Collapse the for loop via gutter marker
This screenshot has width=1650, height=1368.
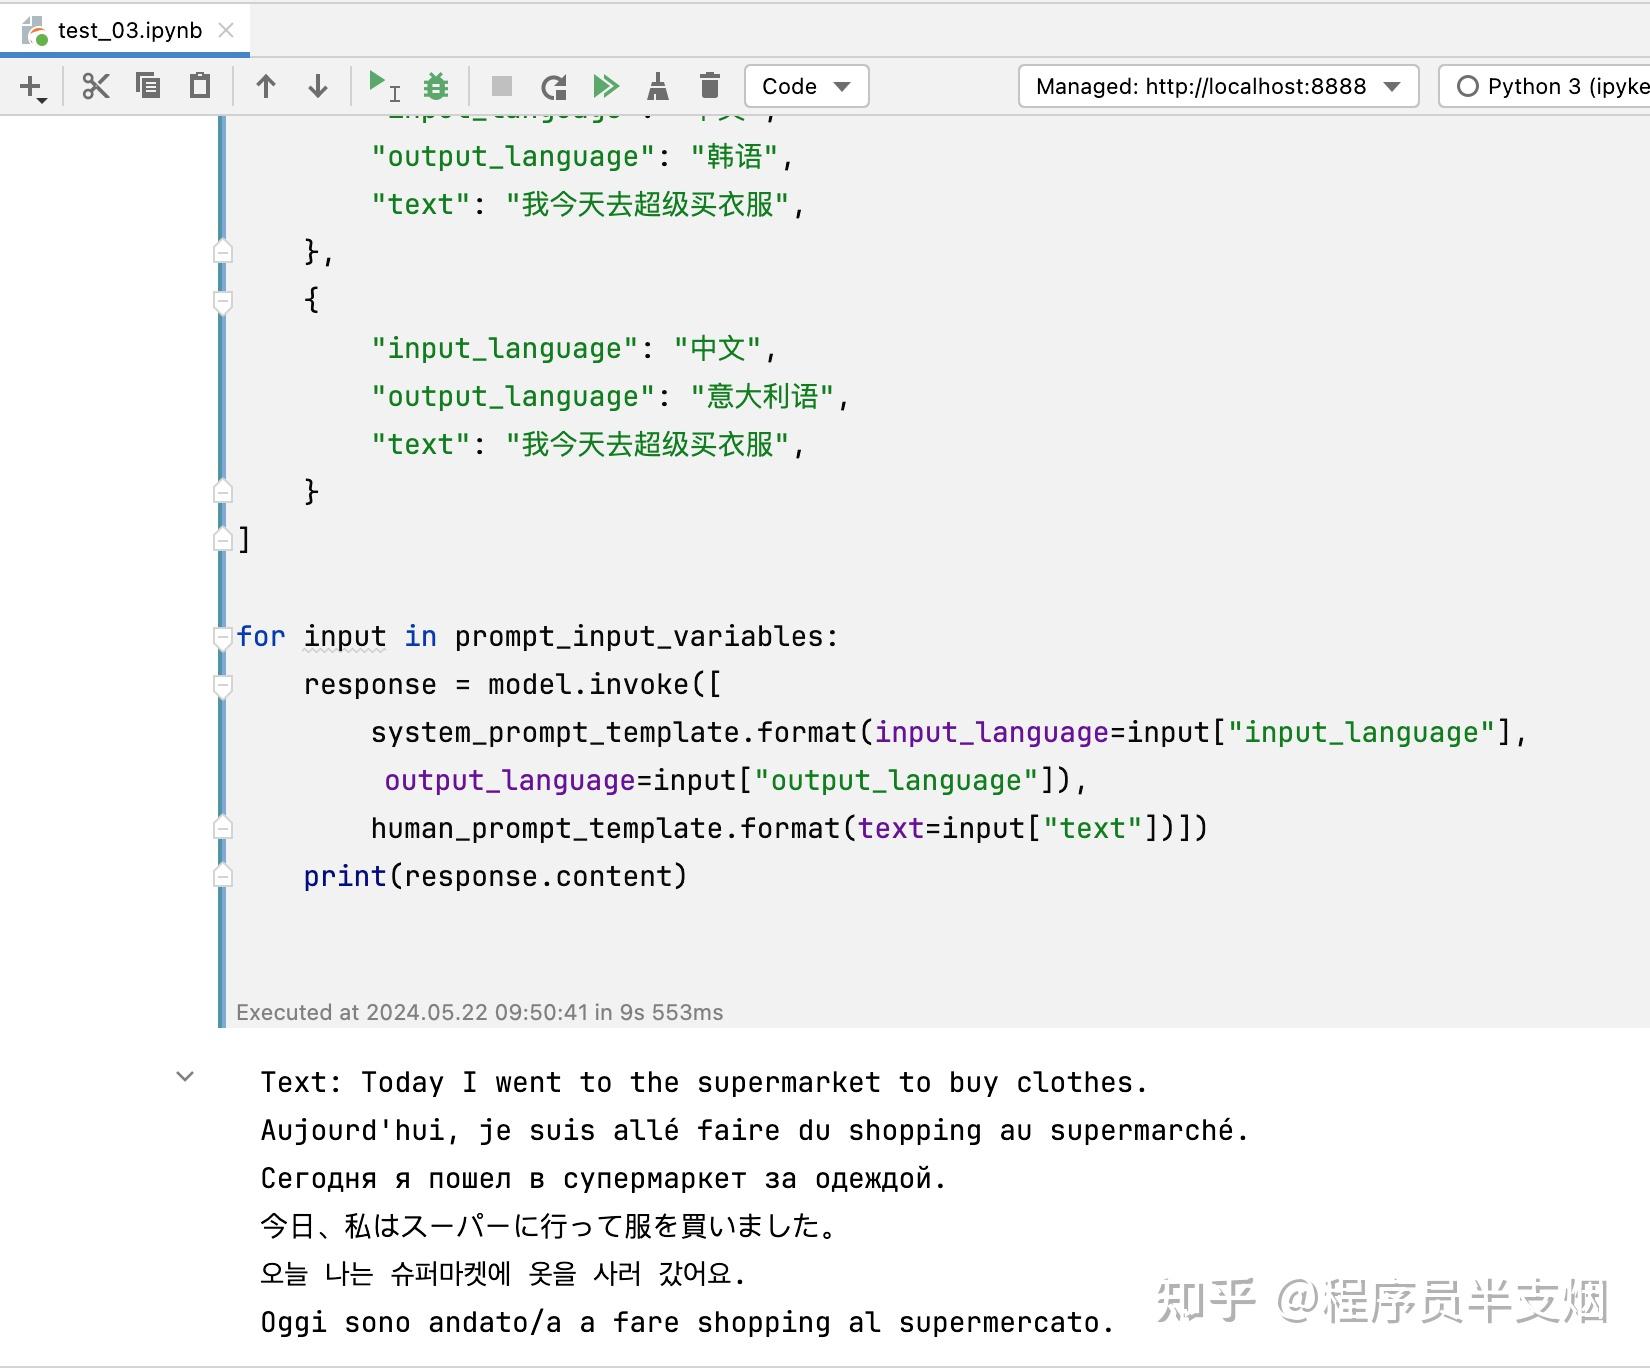click(x=221, y=638)
